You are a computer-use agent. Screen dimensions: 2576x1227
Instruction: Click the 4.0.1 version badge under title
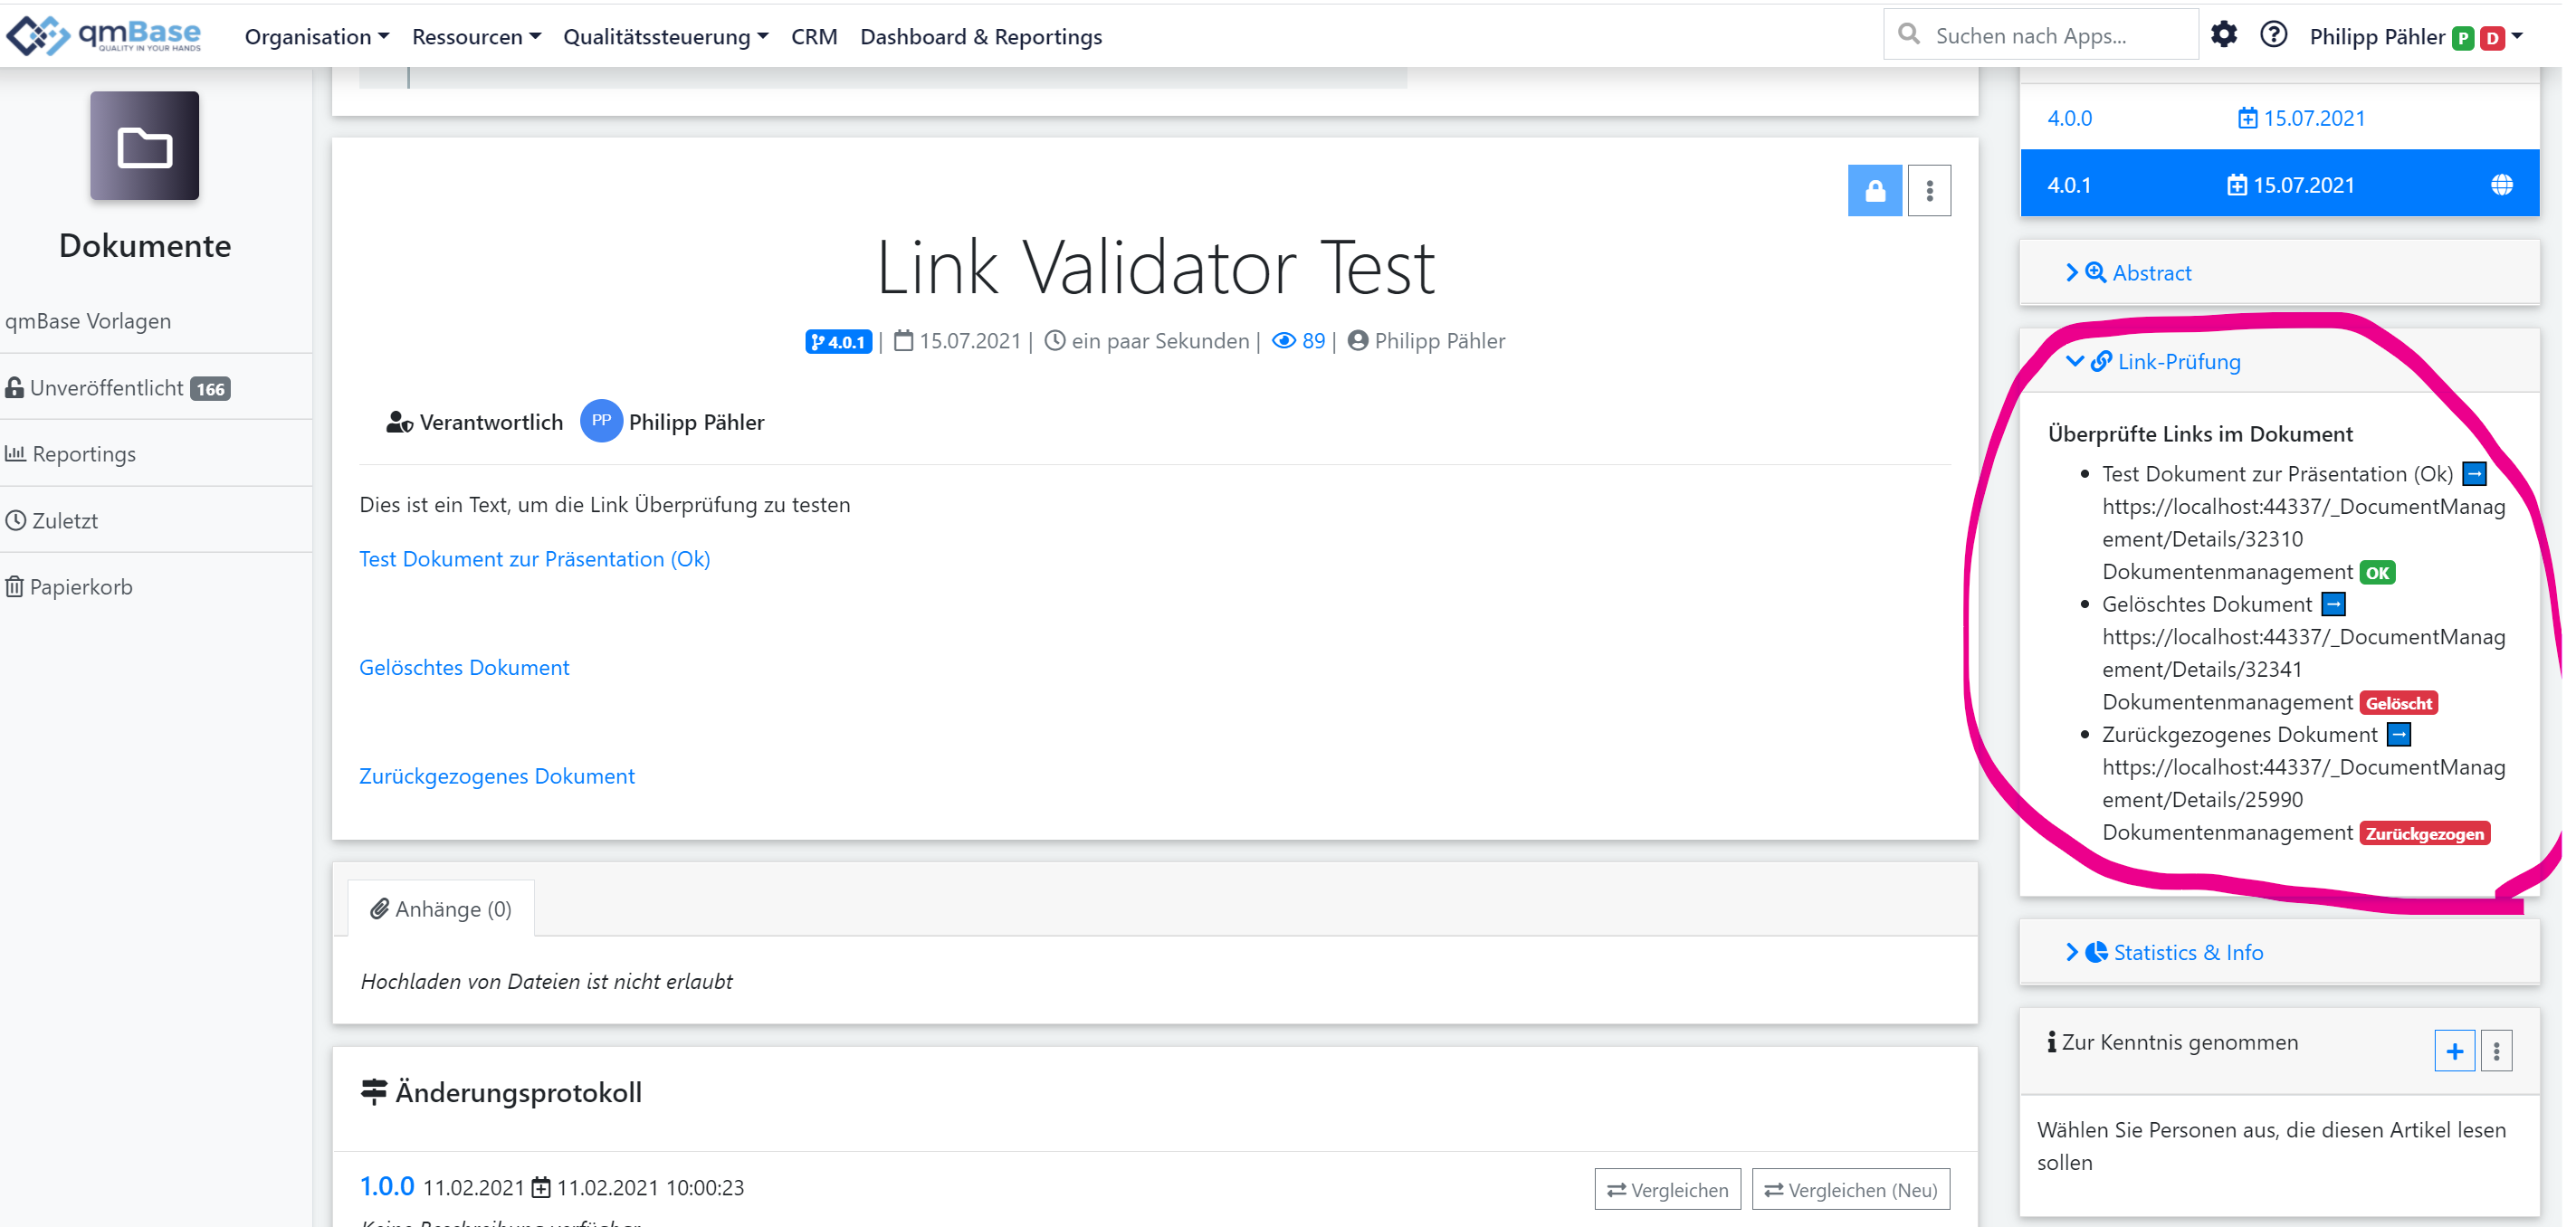pos(838,342)
